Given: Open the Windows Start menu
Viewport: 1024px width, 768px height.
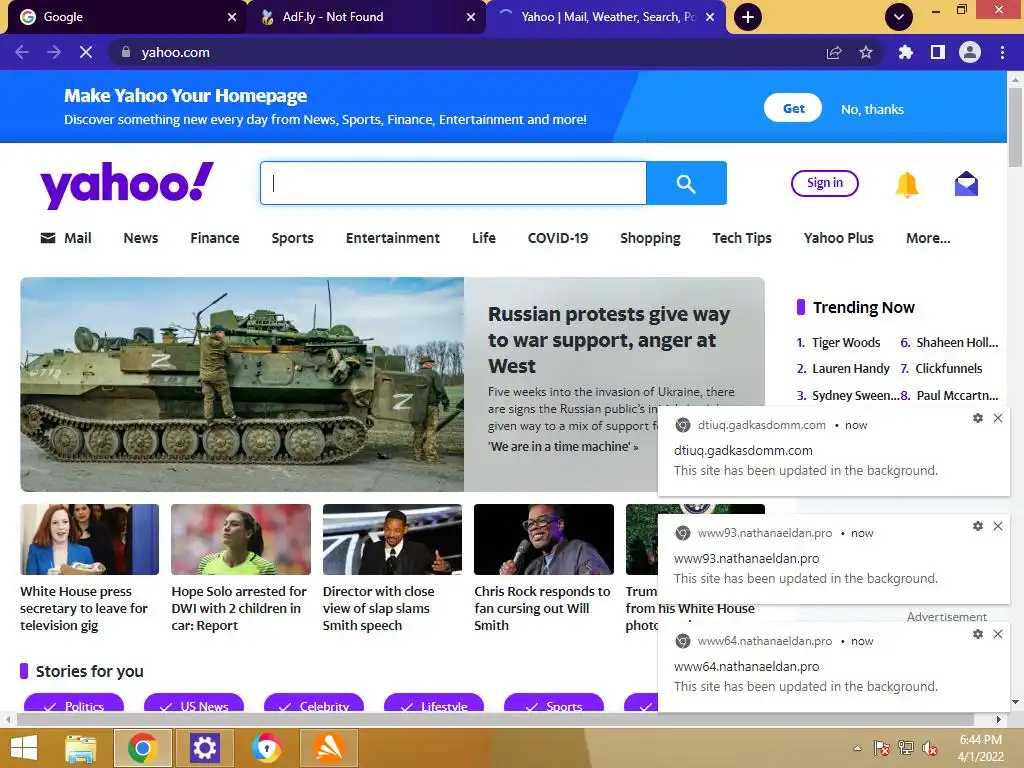Looking at the screenshot, I should coord(24,748).
